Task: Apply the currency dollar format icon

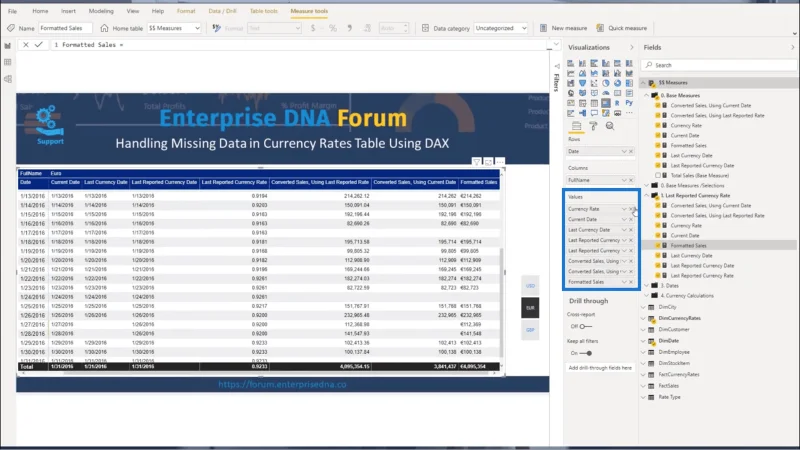Action: point(313,29)
